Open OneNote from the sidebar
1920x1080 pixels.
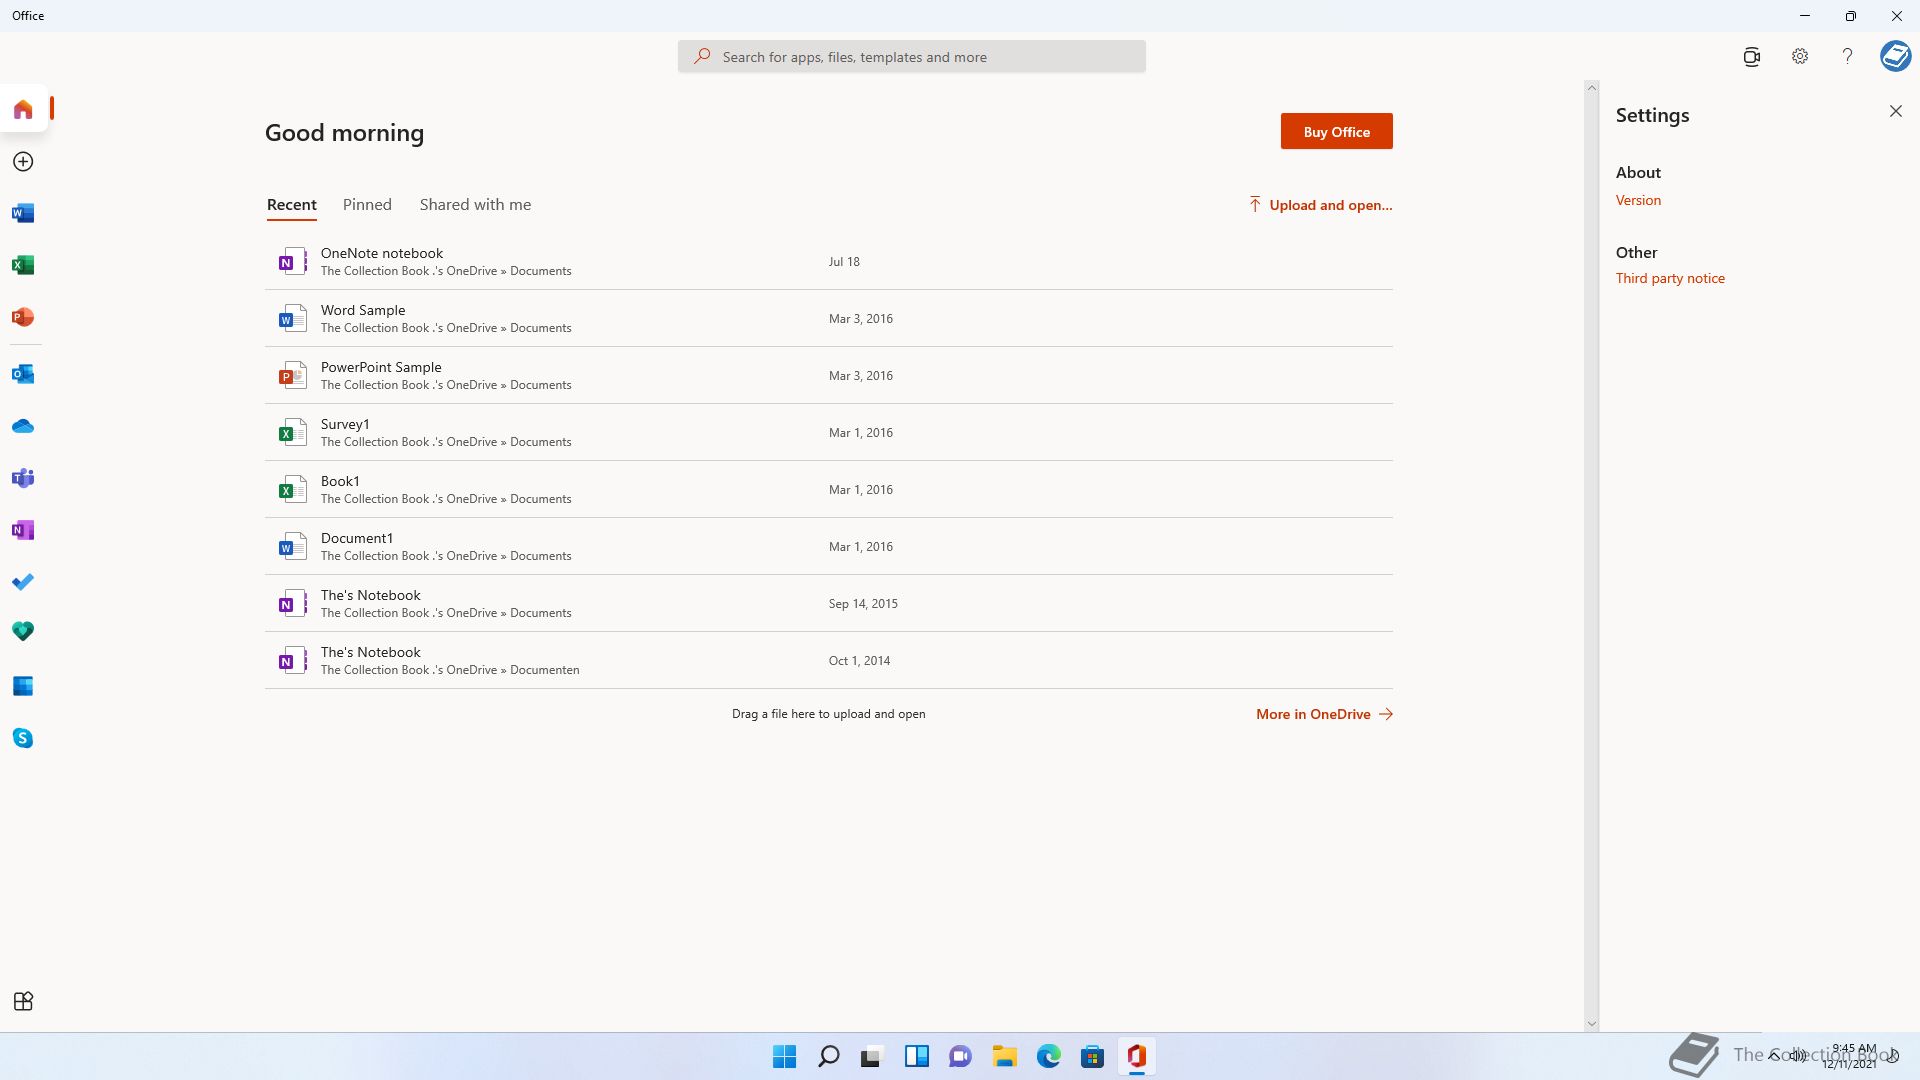tap(23, 530)
